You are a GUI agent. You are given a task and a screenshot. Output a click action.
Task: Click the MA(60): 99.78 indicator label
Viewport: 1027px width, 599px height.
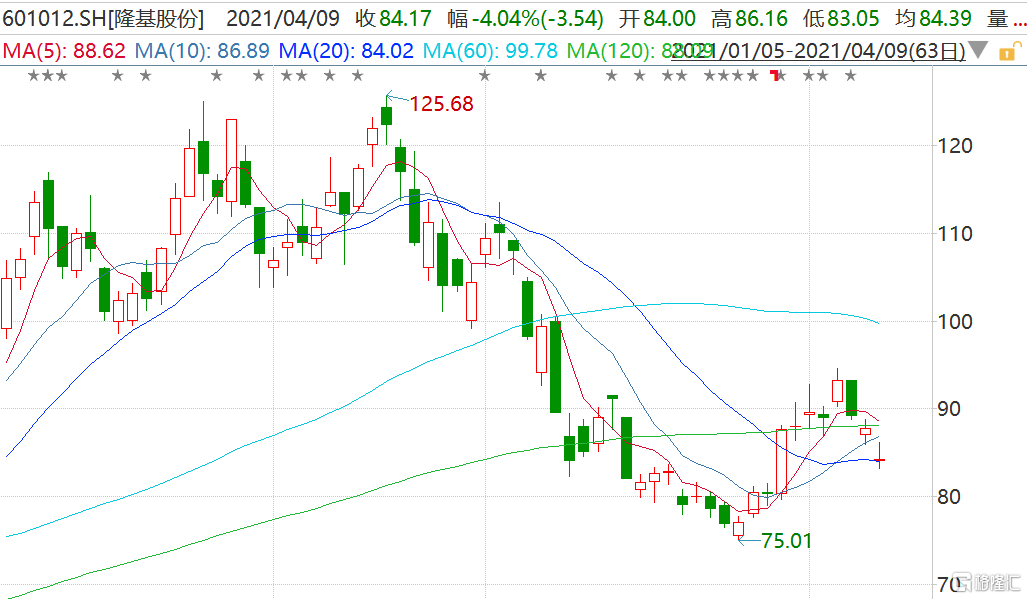490,50
